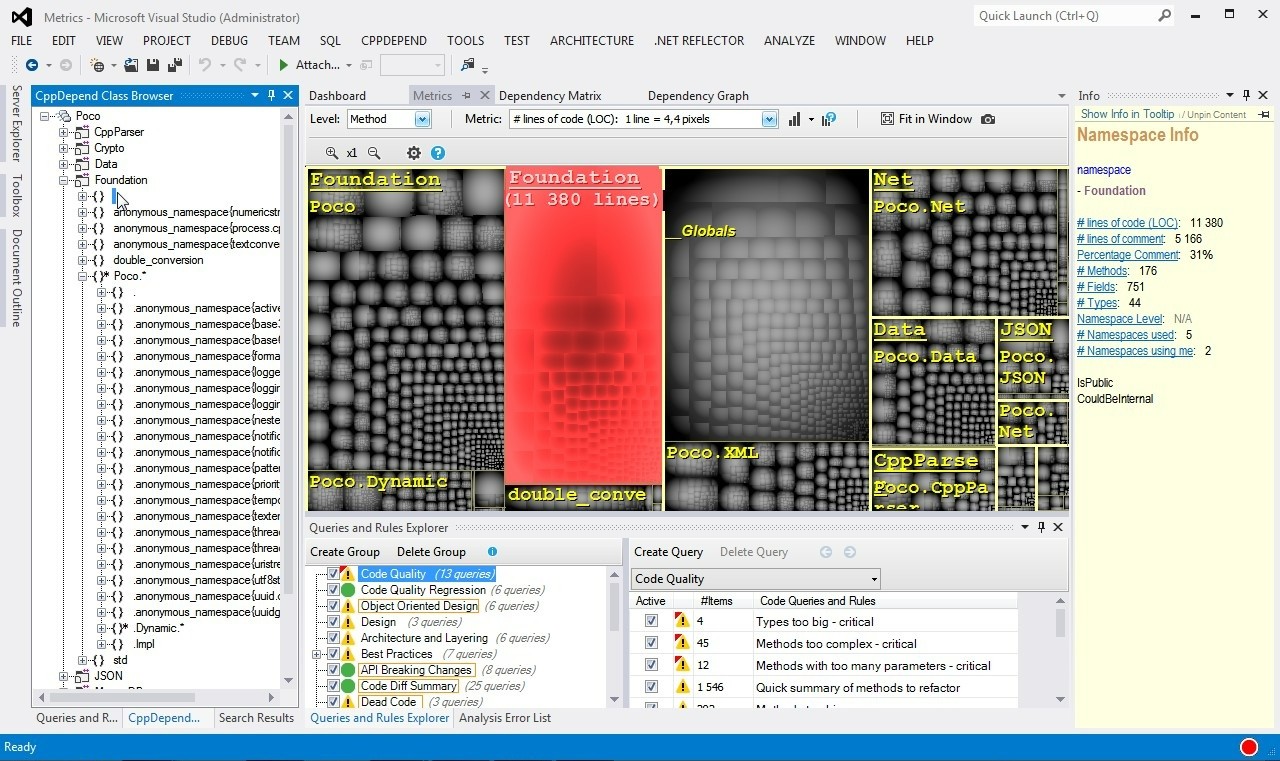Click the Open File toolbar icon
The height and width of the screenshot is (761, 1280).
click(132, 65)
